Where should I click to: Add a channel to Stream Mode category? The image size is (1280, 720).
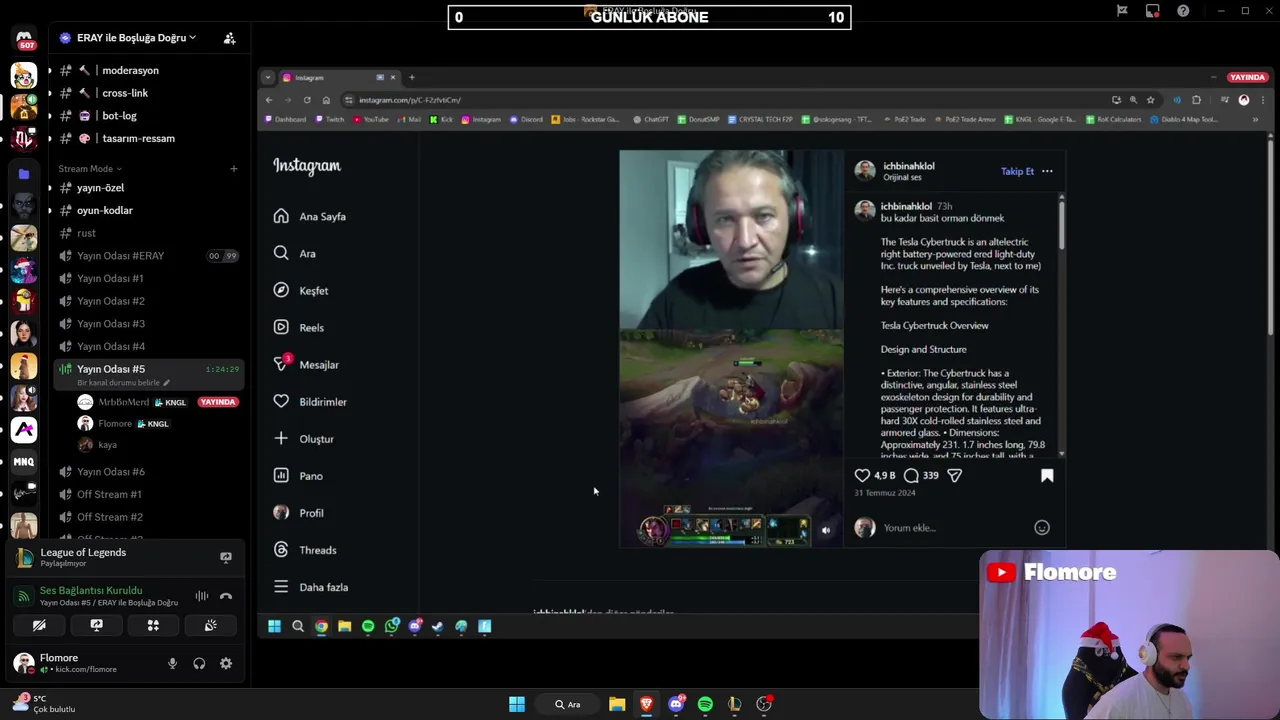[233, 168]
